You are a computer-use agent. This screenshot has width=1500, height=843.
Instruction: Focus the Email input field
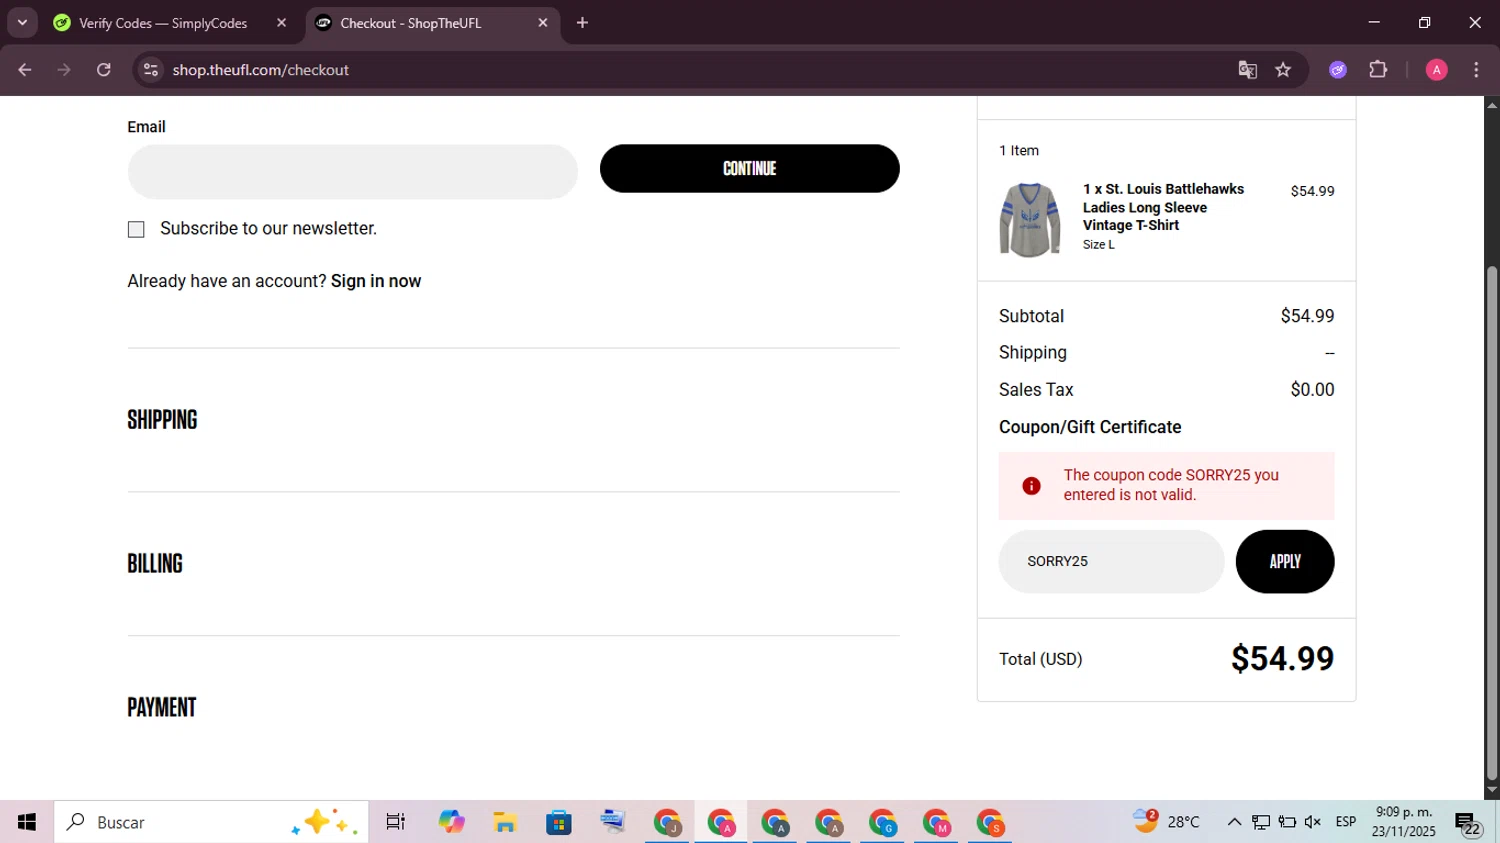pyautogui.click(x=352, y=172)
